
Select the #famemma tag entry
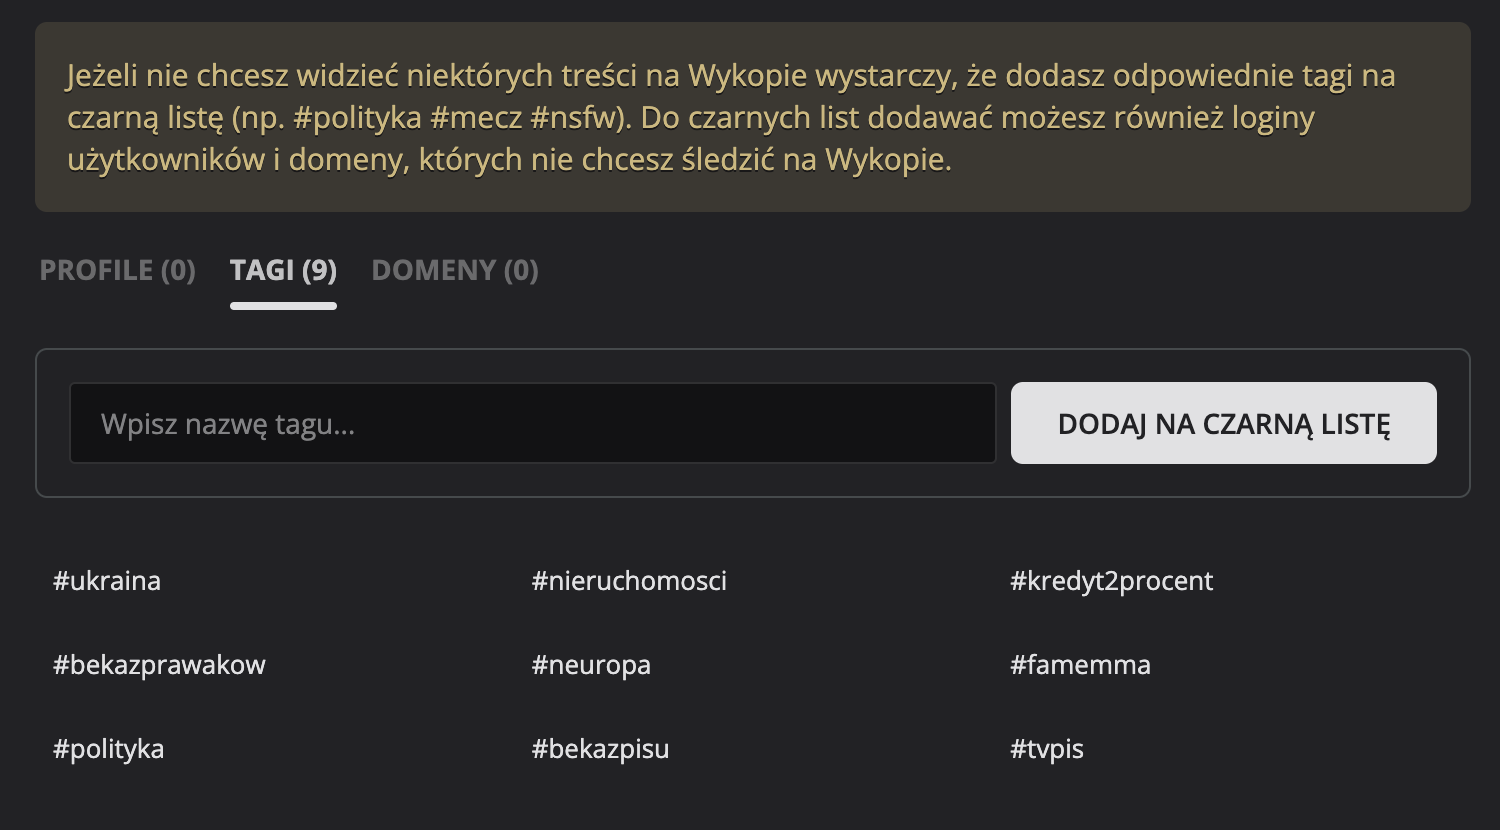[x=1080, y=665]
